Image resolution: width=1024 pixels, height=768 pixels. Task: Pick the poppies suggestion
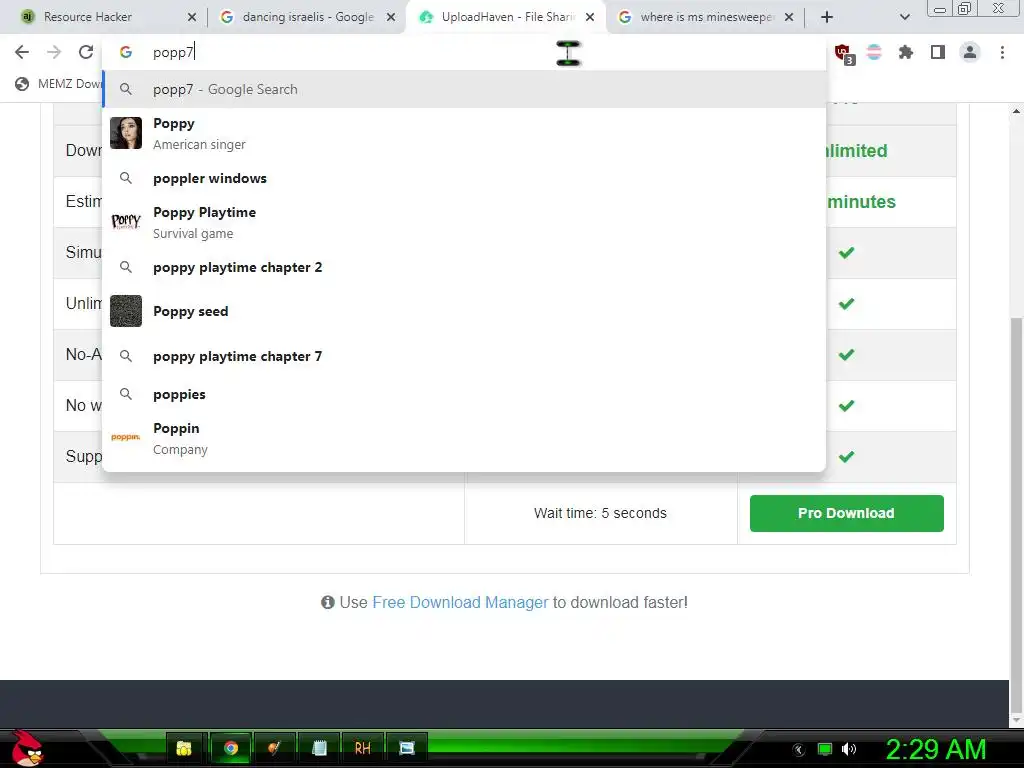[464, 394]
